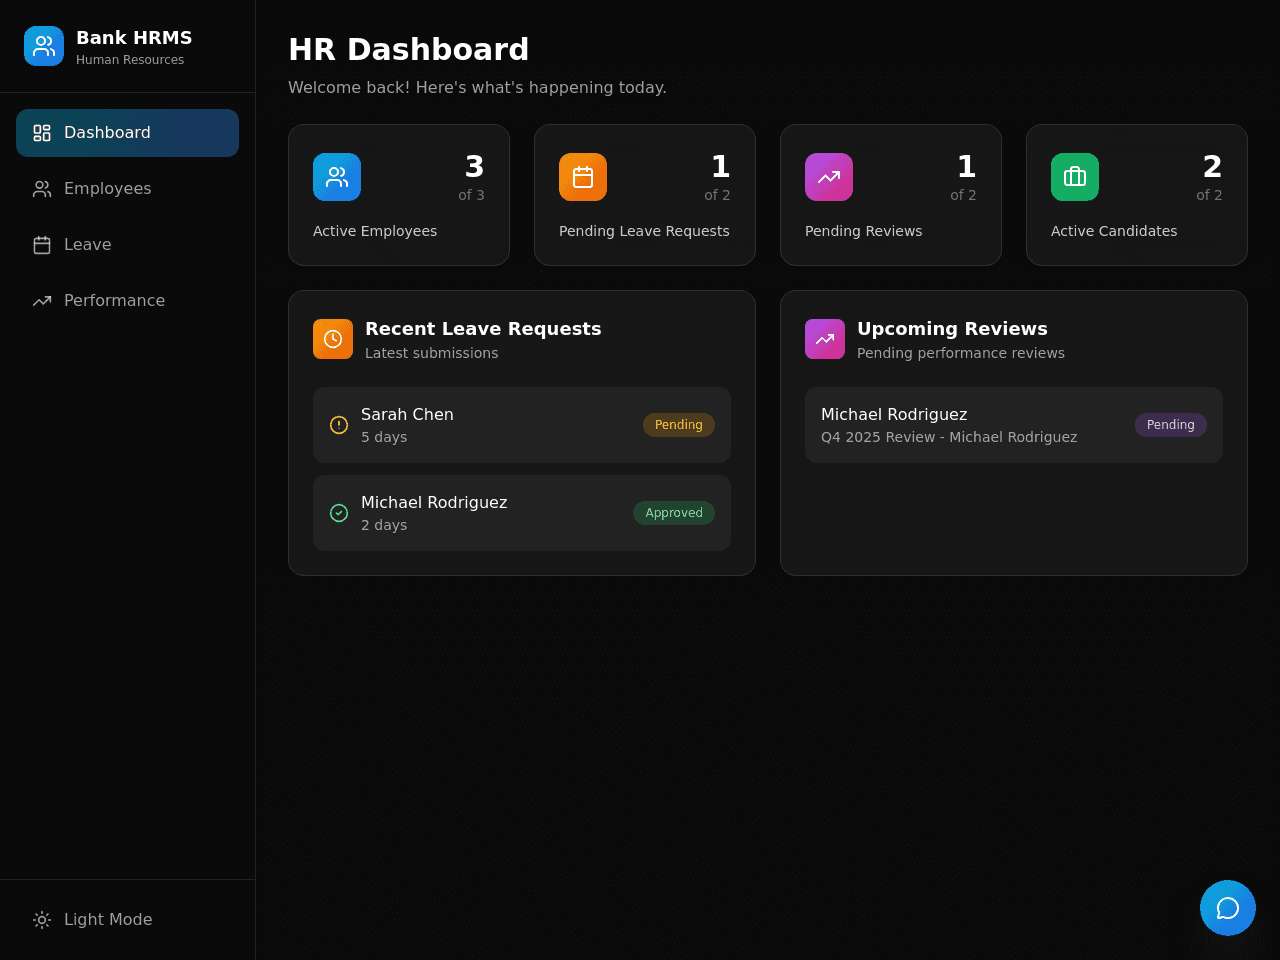This screenshot has height=960, width=1280.
Task: Open the Pending Reviews stat card
Action: click(891, 195)
